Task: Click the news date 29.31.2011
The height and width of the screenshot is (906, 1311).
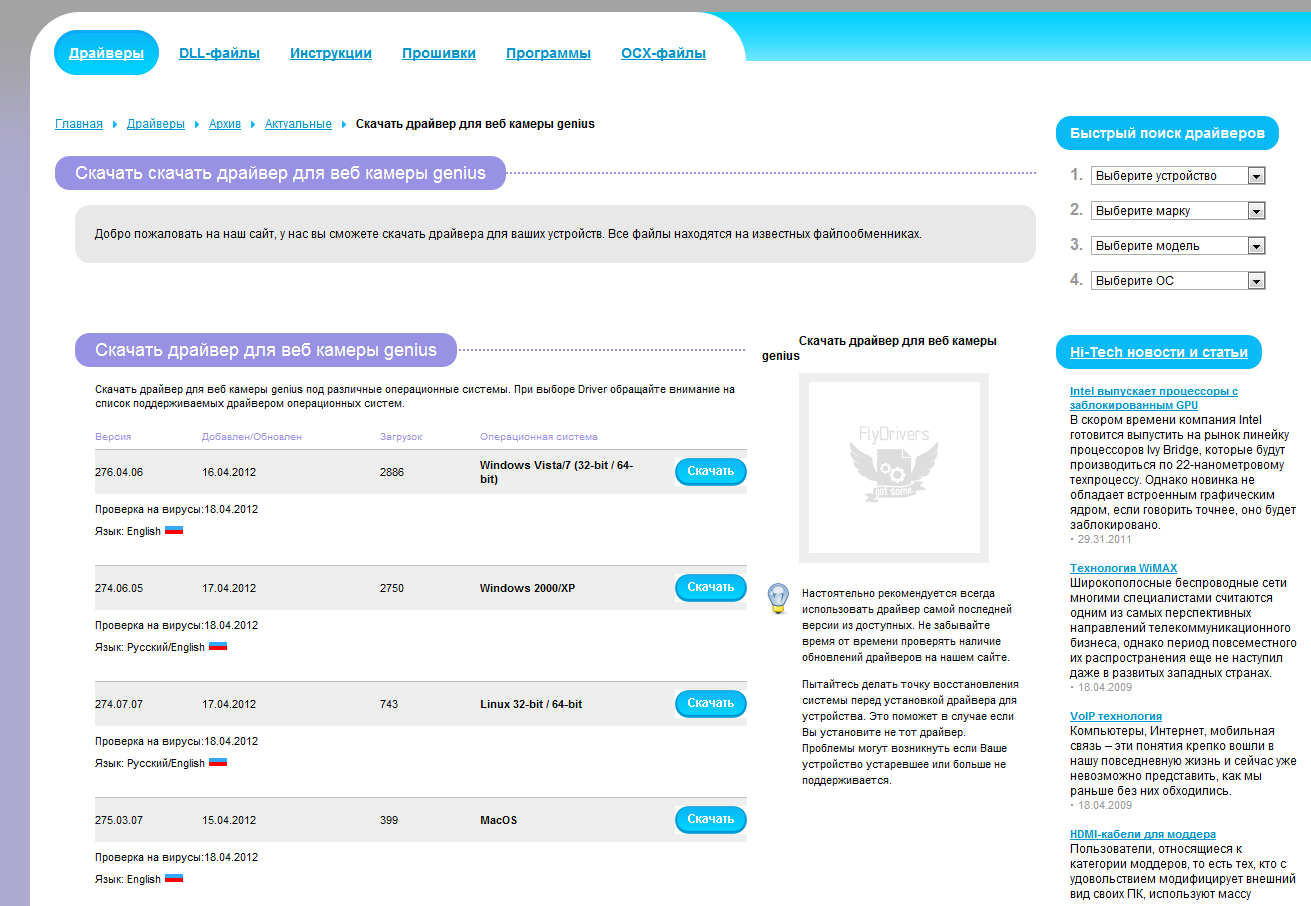Action: pos(1104,539)
